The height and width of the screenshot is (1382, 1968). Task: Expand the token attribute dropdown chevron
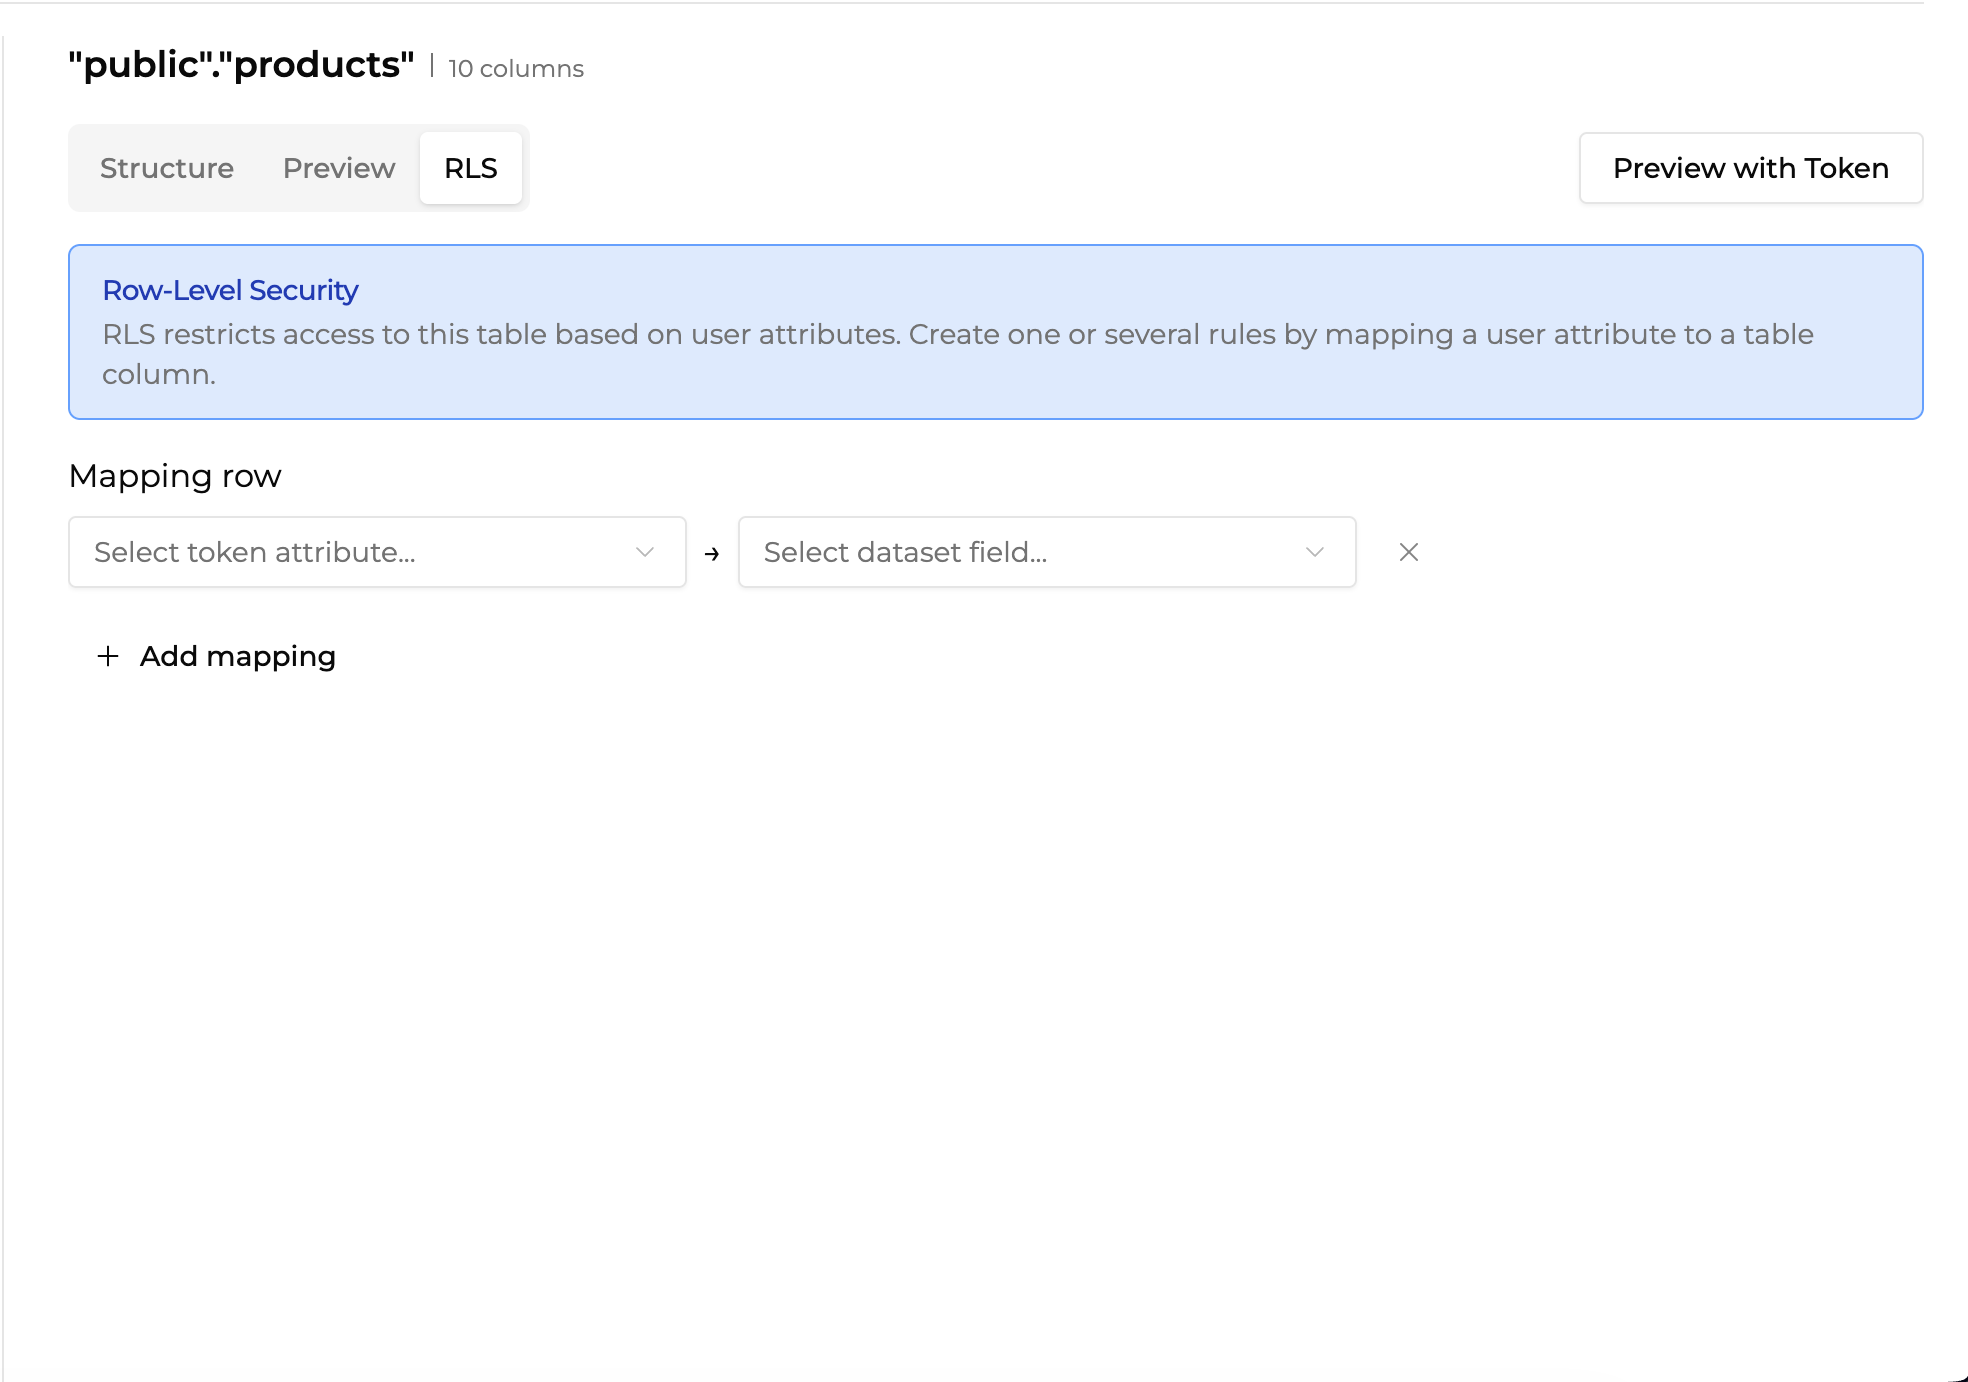pos(645,552)
